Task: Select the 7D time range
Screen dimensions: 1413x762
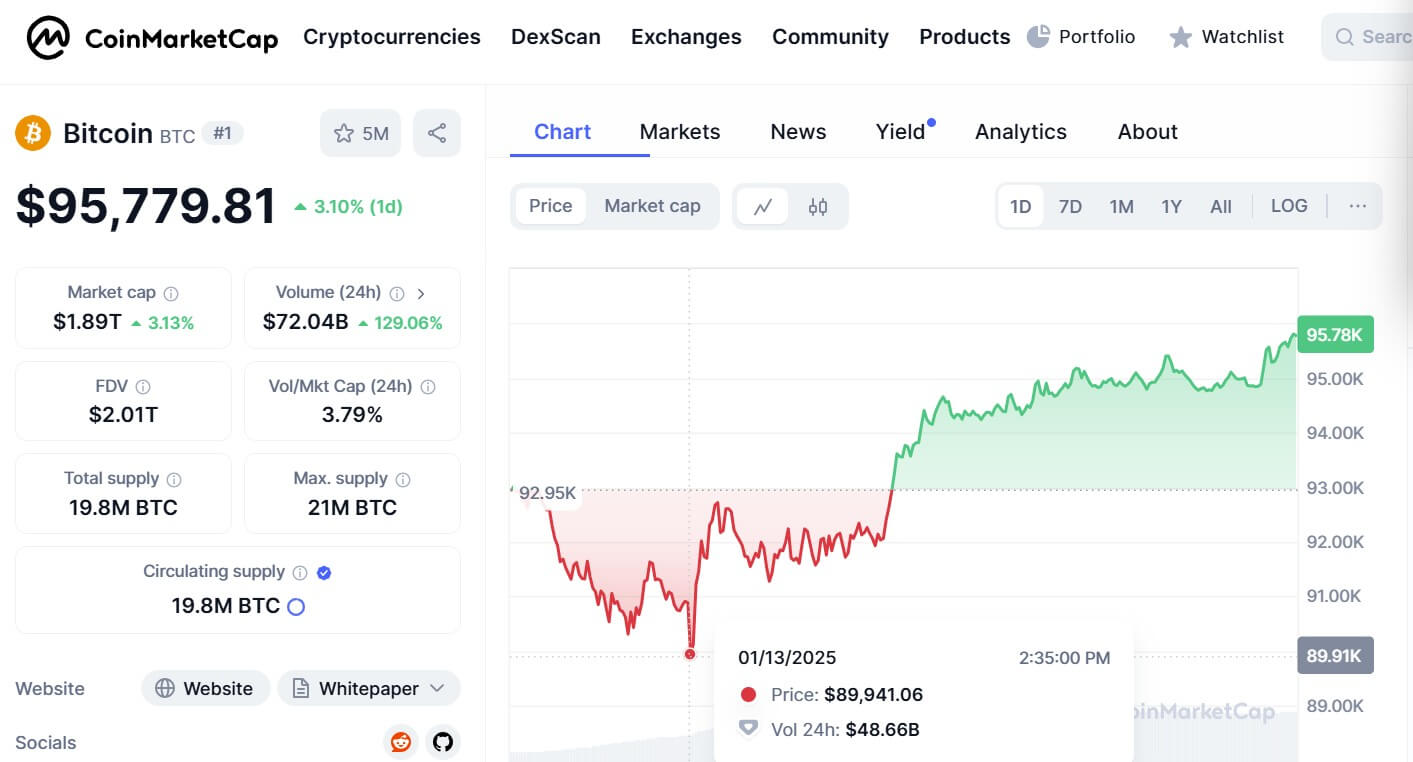Action: [x=1070, y=207]
